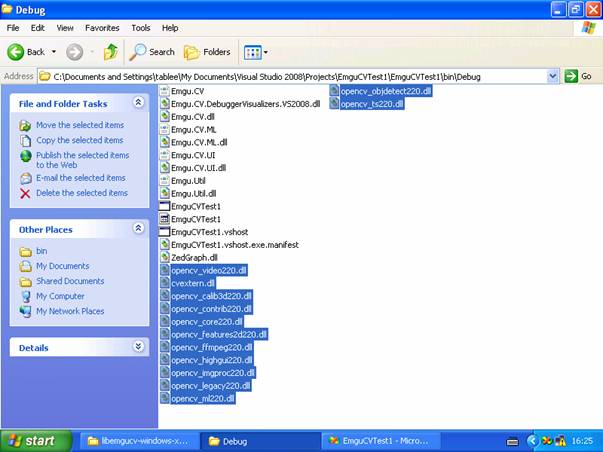Click Move the selected items link
This screenshot has width=603, height=452.
tap(79, 125)
